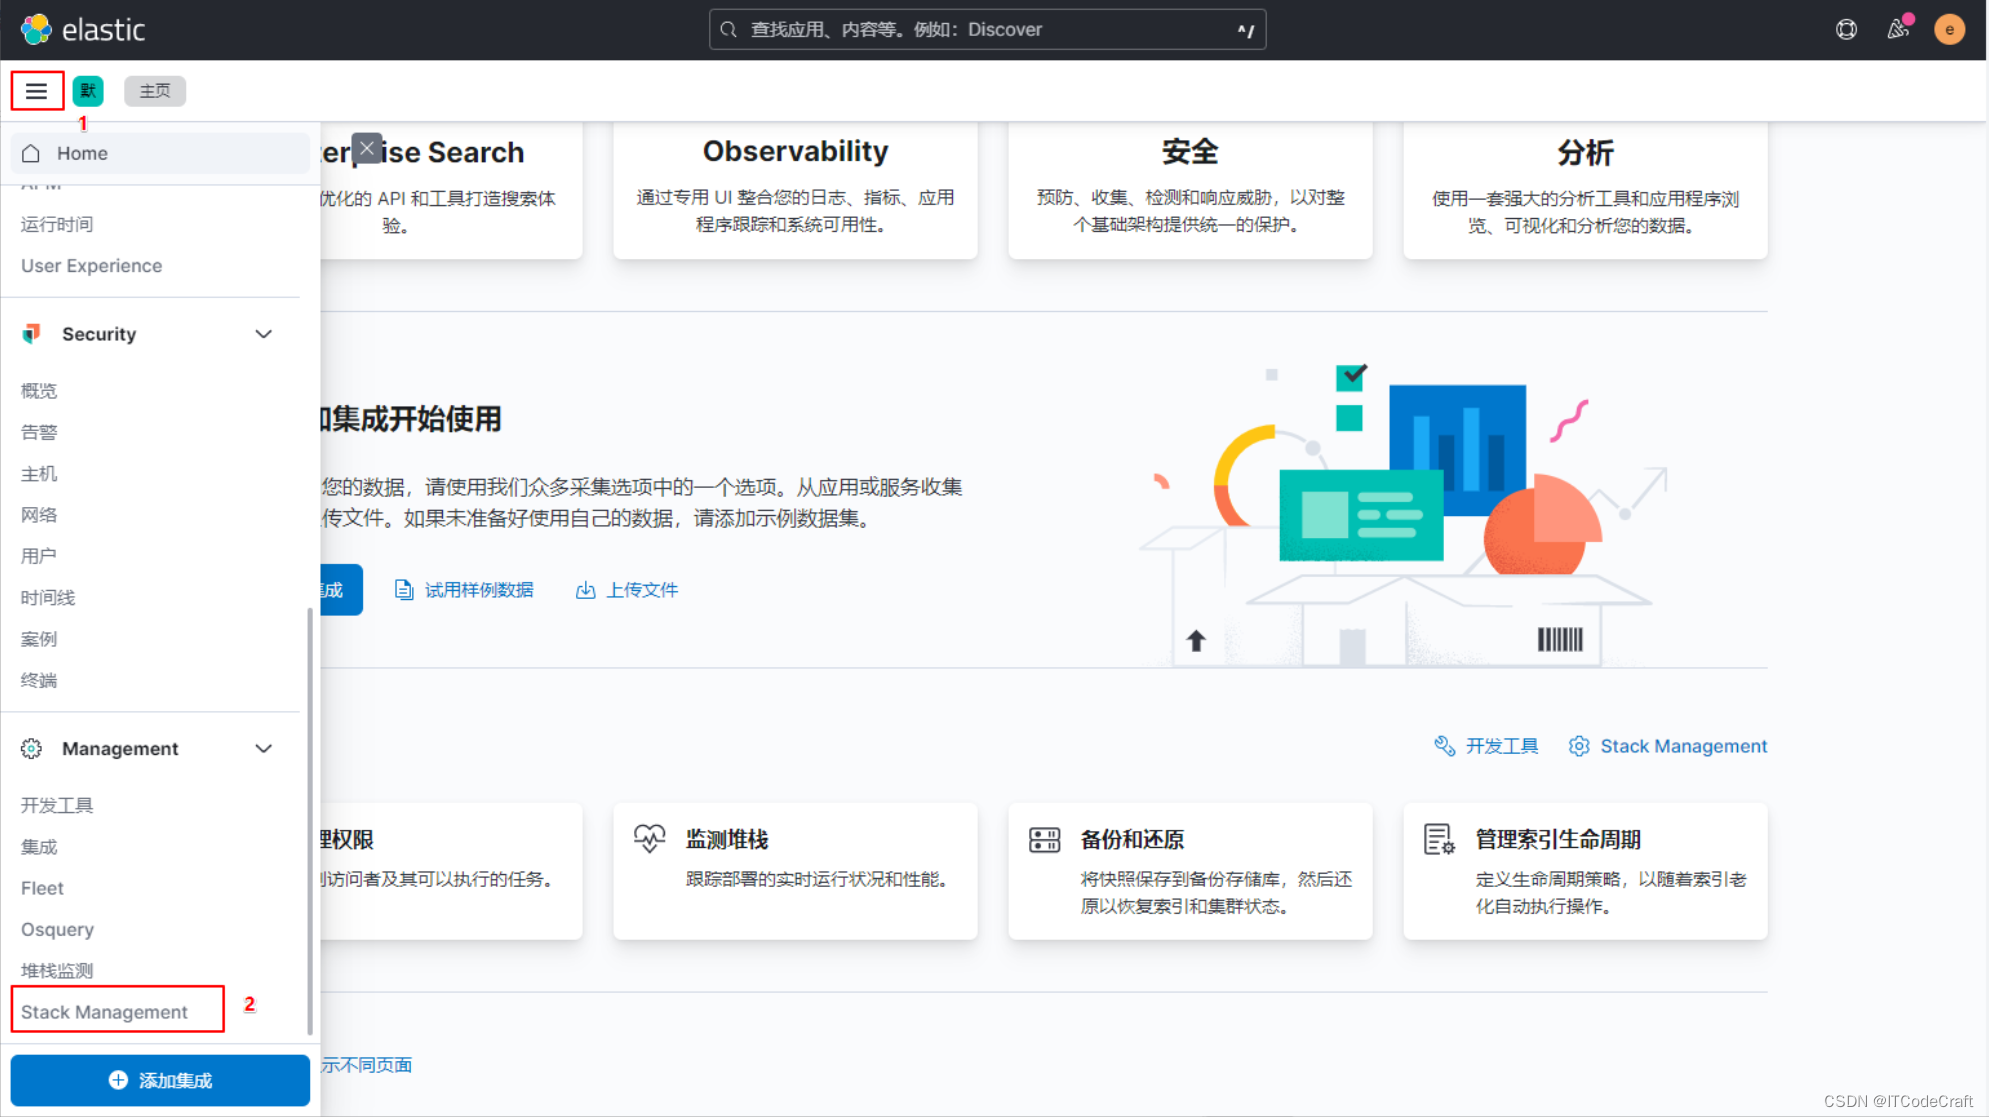The width and height of the screenshot is (1989, 1117).
Task: Open the 备份和还原 card
Action: coord(1190,871)
